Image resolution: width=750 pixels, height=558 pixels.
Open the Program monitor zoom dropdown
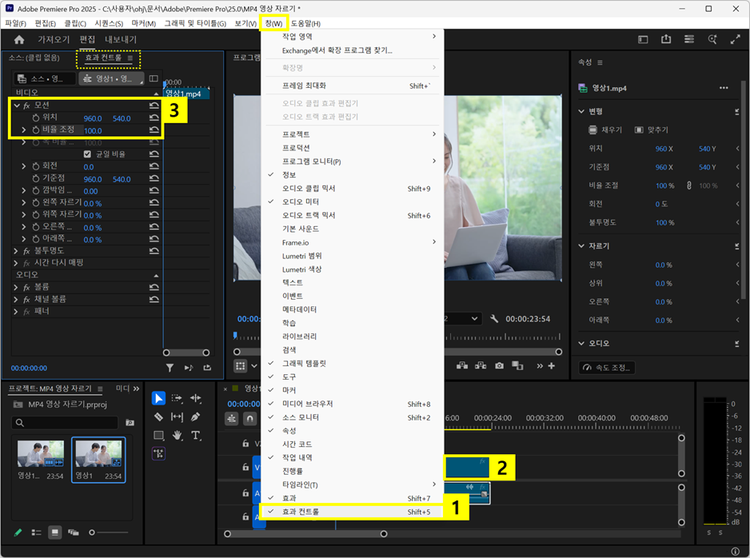click(x=463, y=318)
